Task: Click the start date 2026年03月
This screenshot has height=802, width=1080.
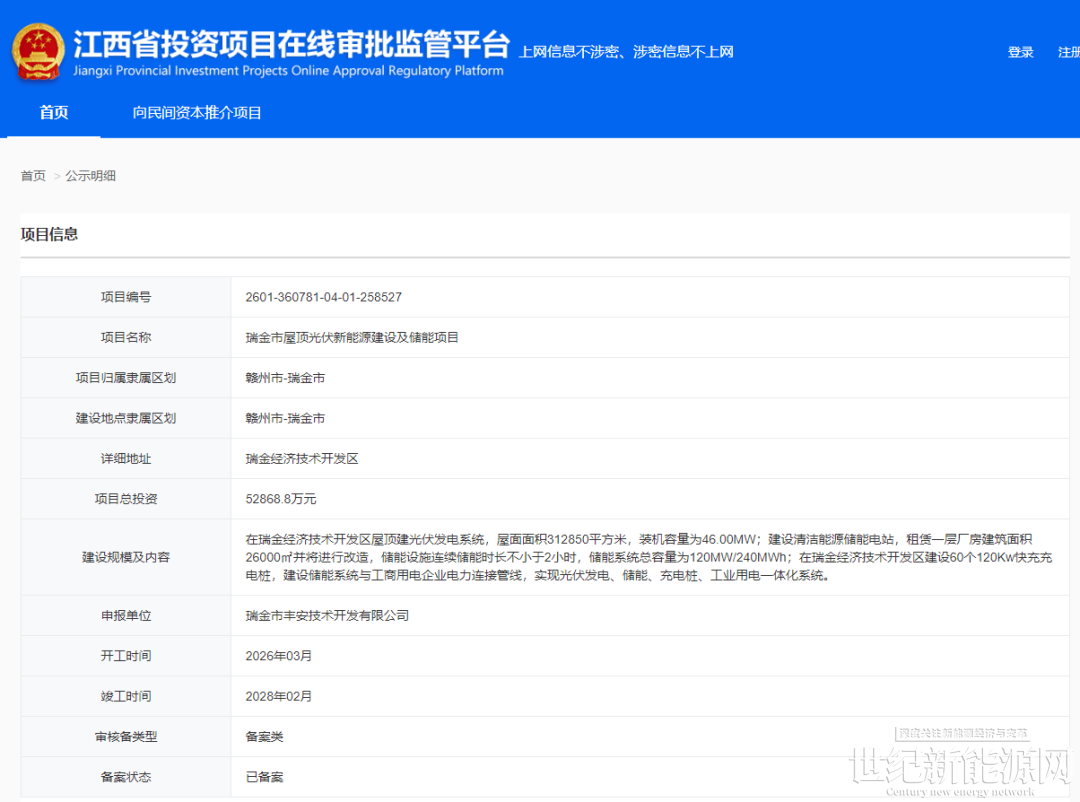Action: coord(278,656)
